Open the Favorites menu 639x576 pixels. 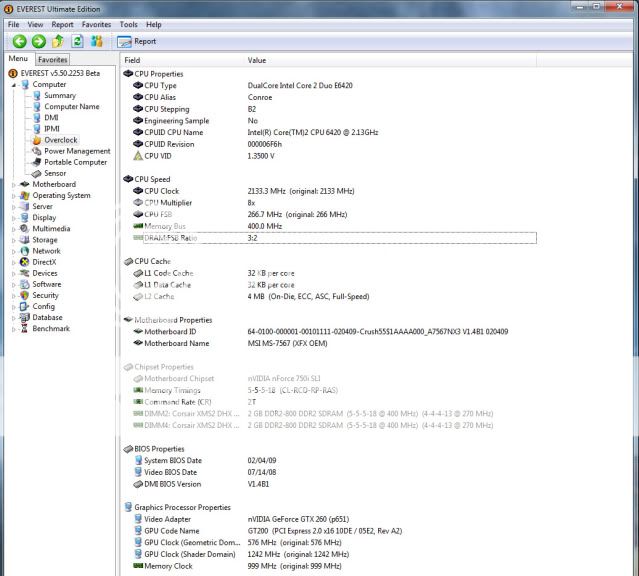pos(96,24)
